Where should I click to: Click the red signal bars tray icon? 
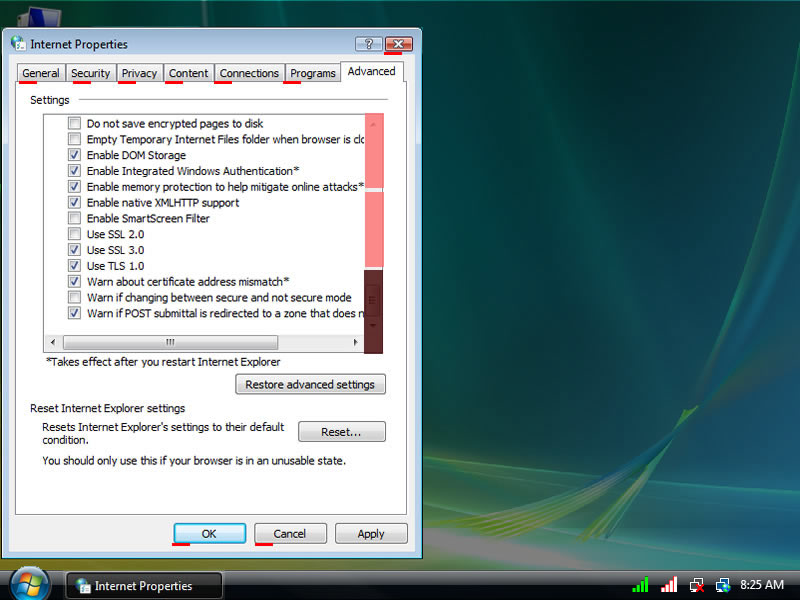click(669, 585)
